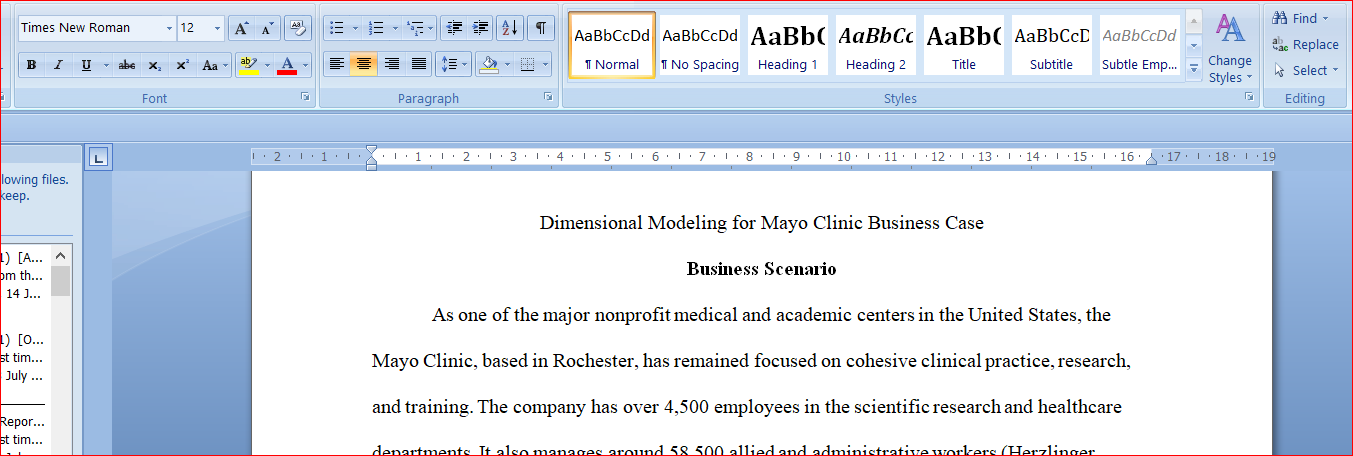Screen dimensions: 1353x456
Task: Click the left pane vertical scrollbar
Action: click(x=61, y=350)
